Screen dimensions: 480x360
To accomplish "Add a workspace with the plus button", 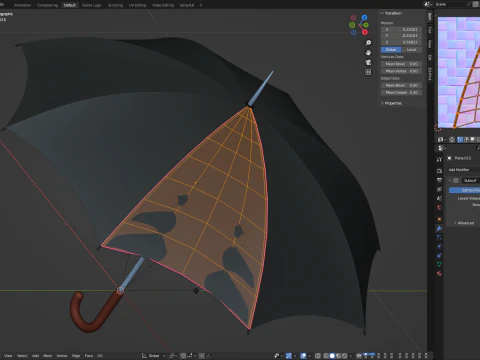I will click(201, 5).
